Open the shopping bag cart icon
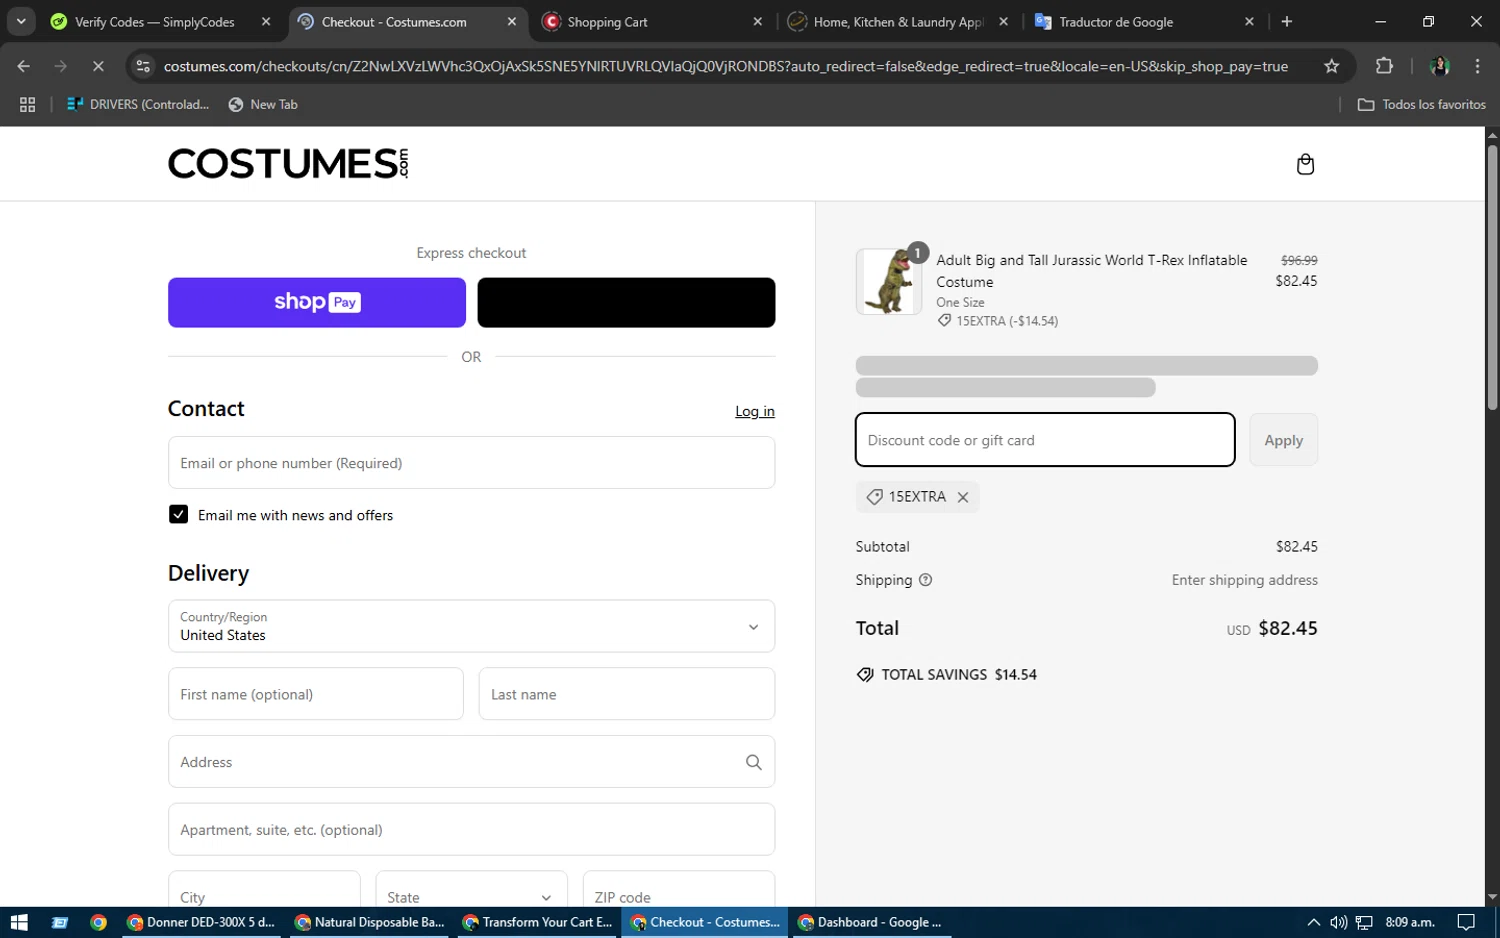 pos(1305,164)
